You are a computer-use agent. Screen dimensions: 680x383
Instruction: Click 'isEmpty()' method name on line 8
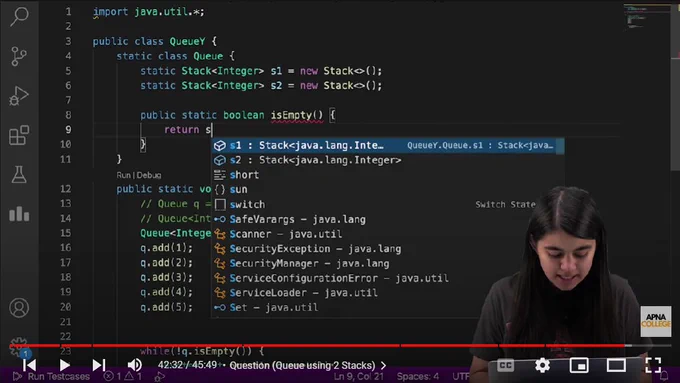point(297,115)
